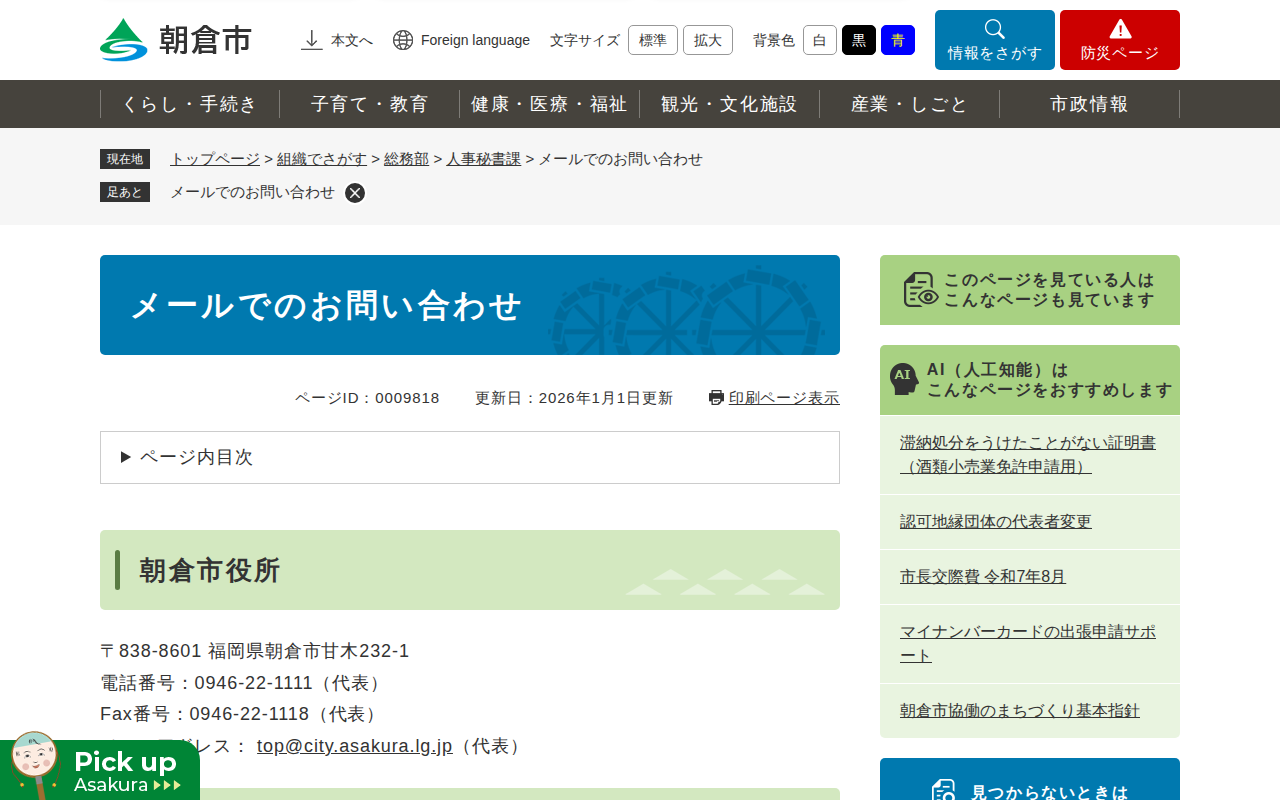The height and width of the screenshot is (800, 1280).
Task: Click the トップページ breadcrumb link
Action: click(213, 158)
